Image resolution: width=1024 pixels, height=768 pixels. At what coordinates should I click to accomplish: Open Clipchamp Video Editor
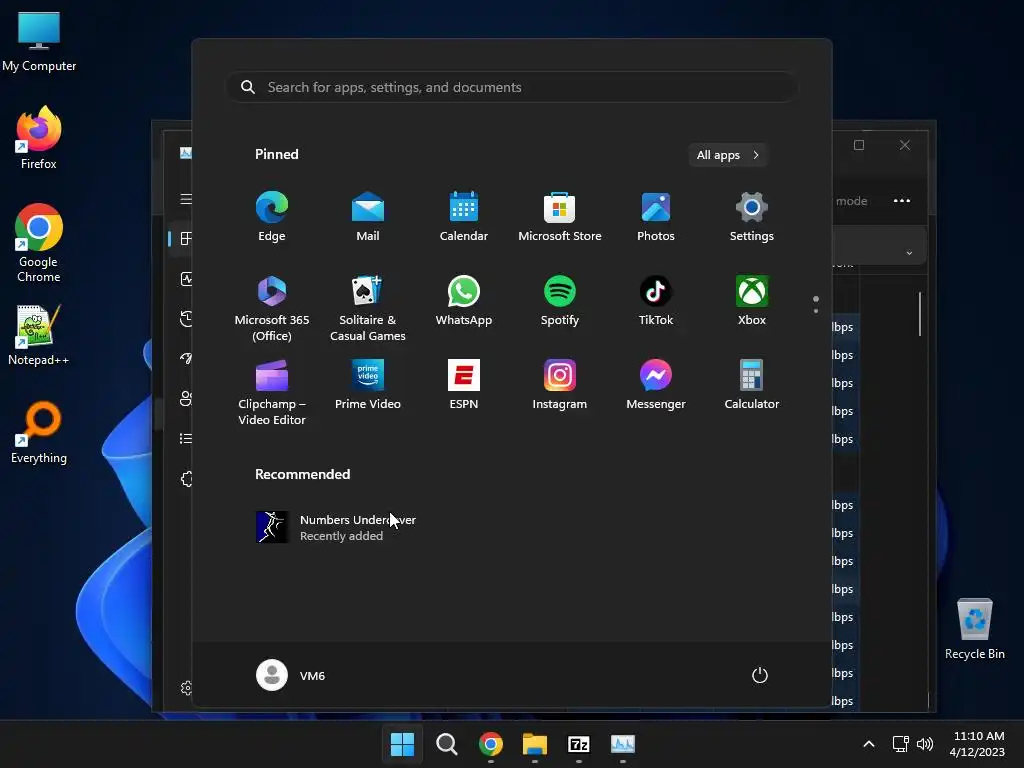[x=272, y=392]
